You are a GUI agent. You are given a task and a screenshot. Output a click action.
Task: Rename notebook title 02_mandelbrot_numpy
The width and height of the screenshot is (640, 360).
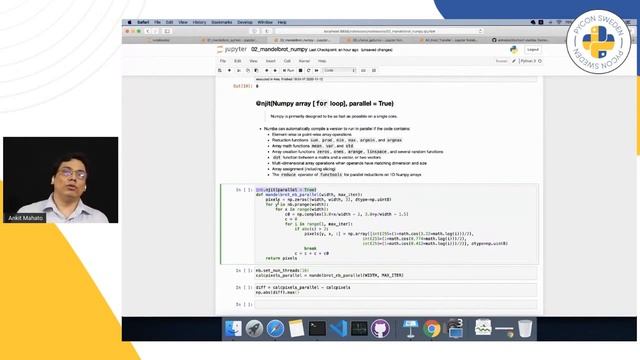coord(279,49)
